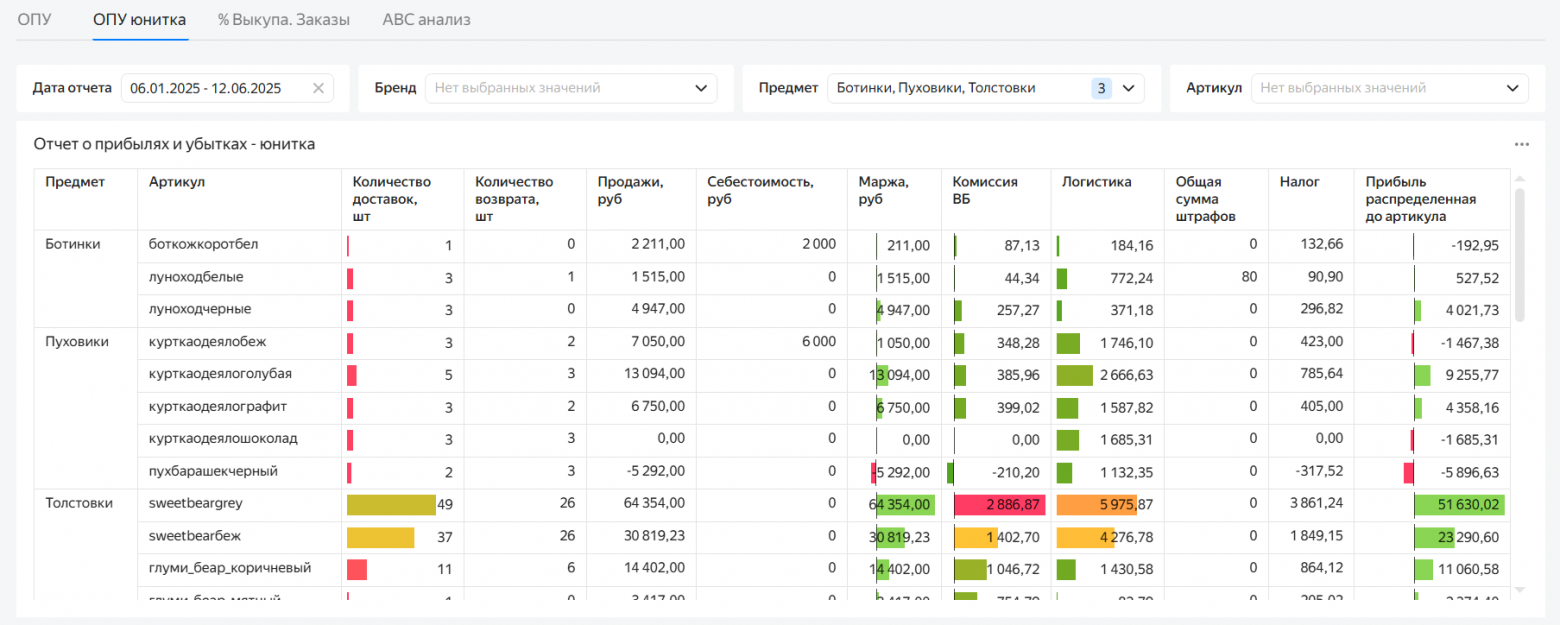Screen dimensions: 1560x625
Task: Click the date range input field
Action: pos(215,88)
